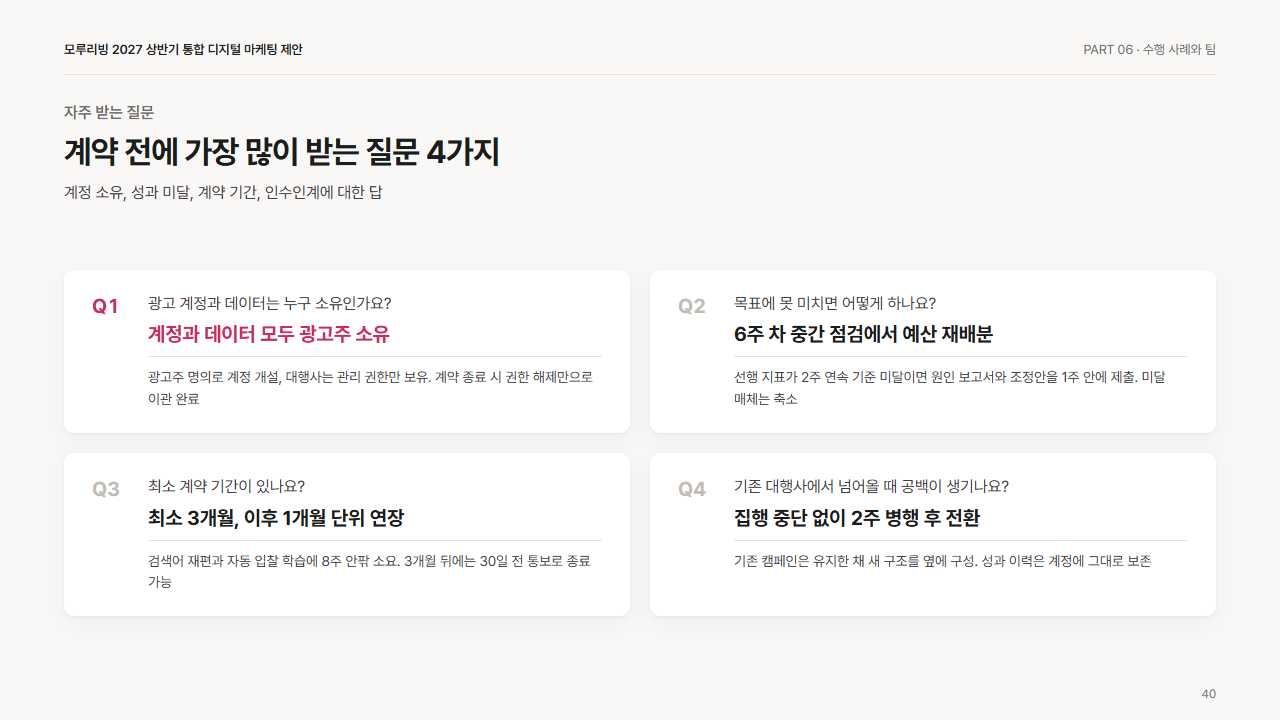This screenshot has width=1280, height=720.
Task: Select the answer '집행 중단 없이 2주 병행 후 전환'
Action: (857, 518)
